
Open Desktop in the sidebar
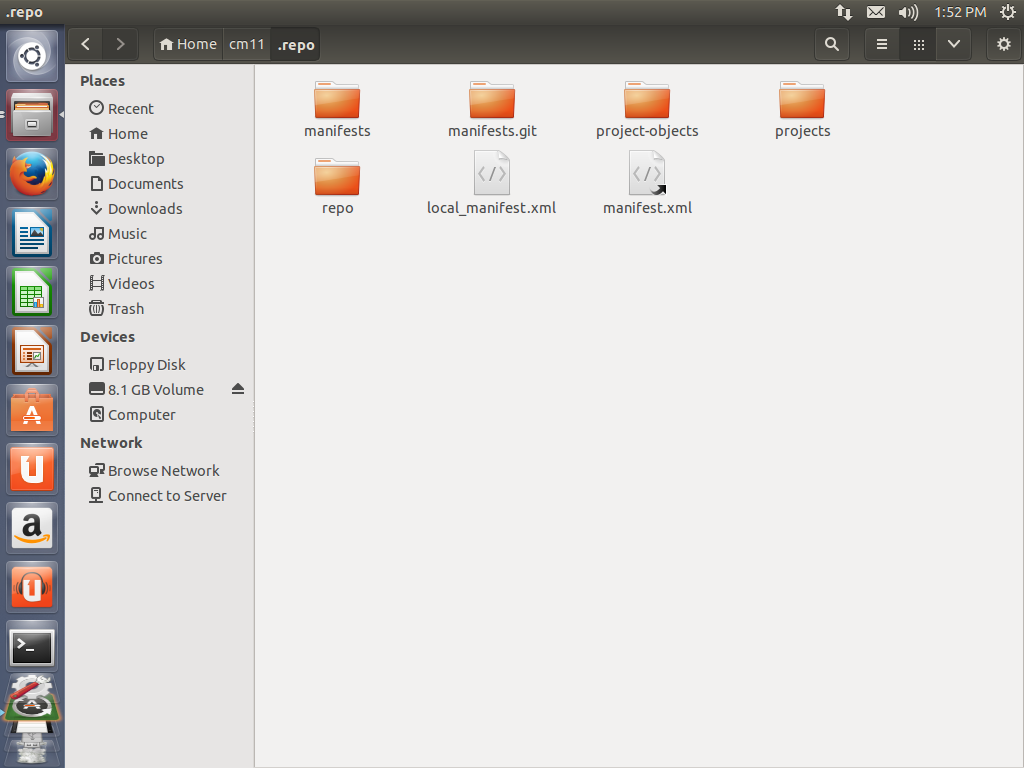click(160, 159)
